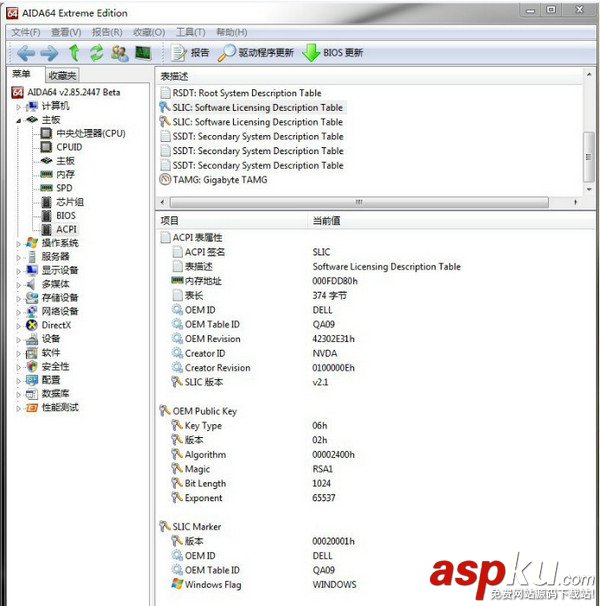The image size is (600, 606).
Task: Select SPD in the tree
Action: click(x=56, y=188)
